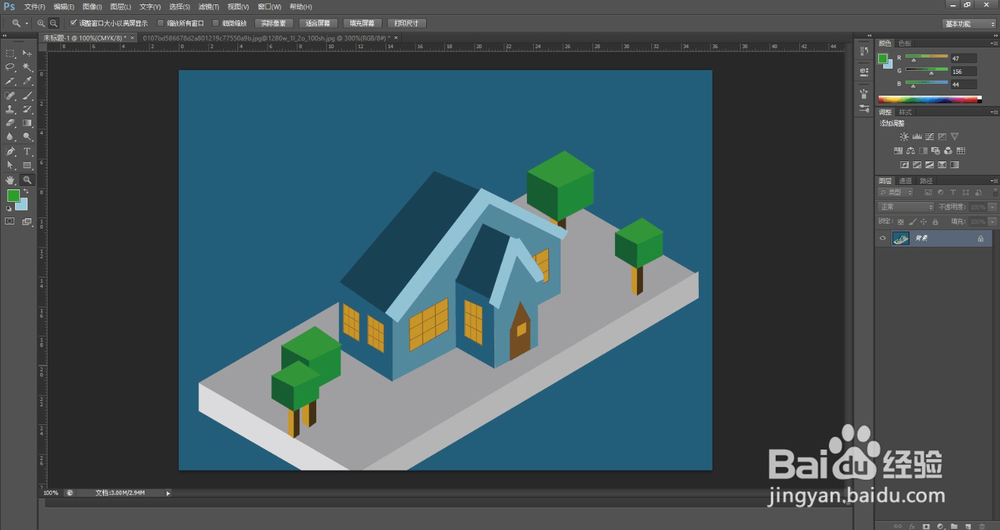The image size is (1000, 530).
Task: Expand the zoom tool preset picker arrow
Action: pyautogui.click(x=26, y=22)
